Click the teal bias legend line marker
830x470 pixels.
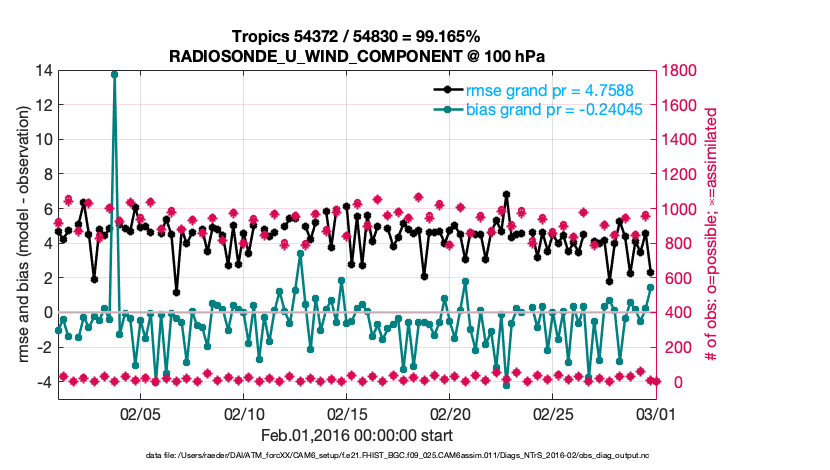coord(449,111)
